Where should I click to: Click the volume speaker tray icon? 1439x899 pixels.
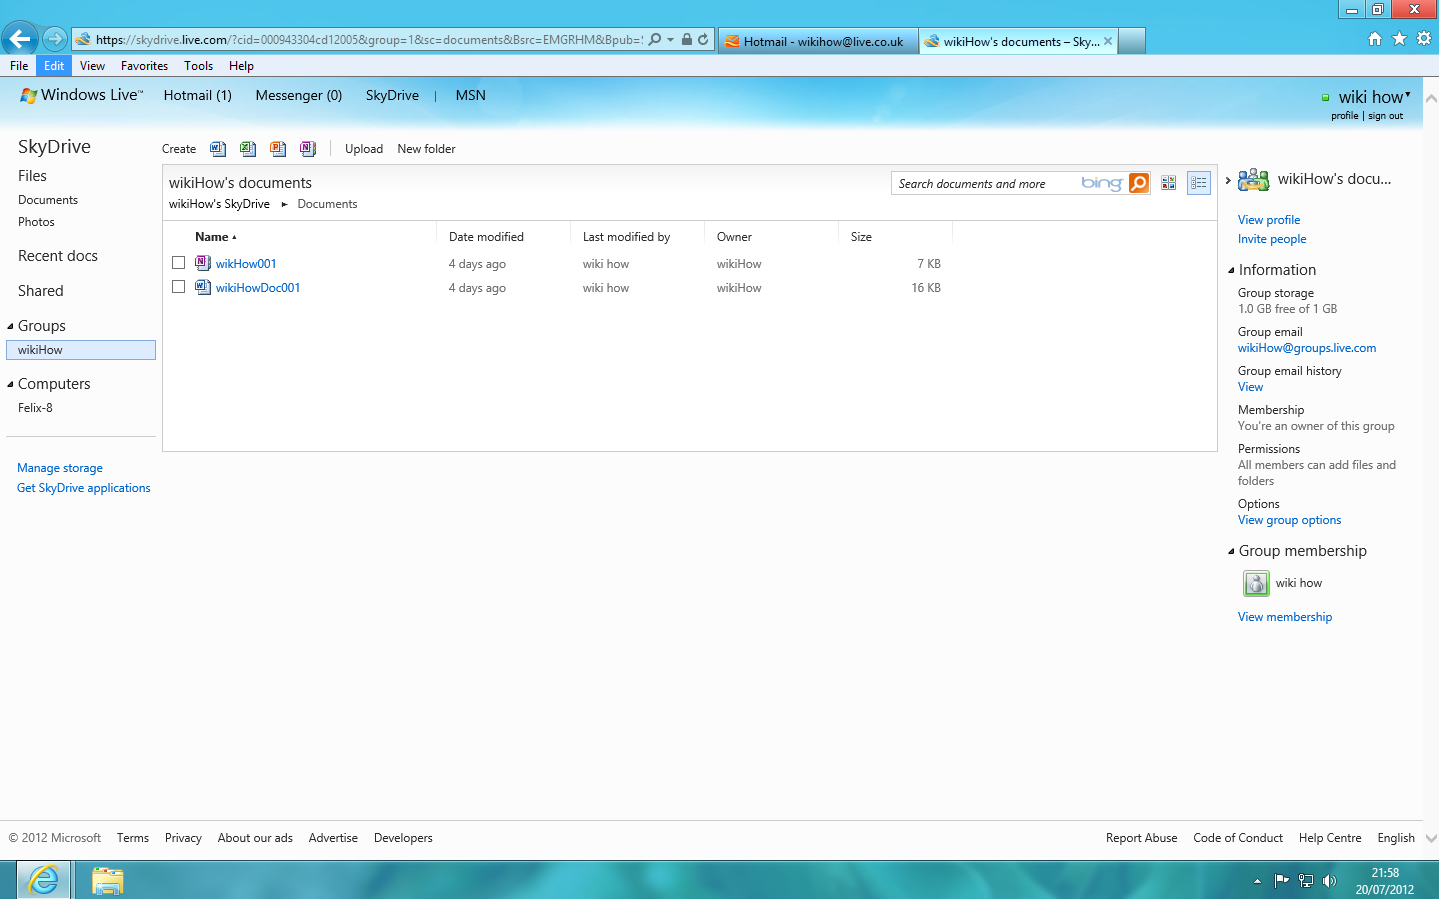(1329, 881)
